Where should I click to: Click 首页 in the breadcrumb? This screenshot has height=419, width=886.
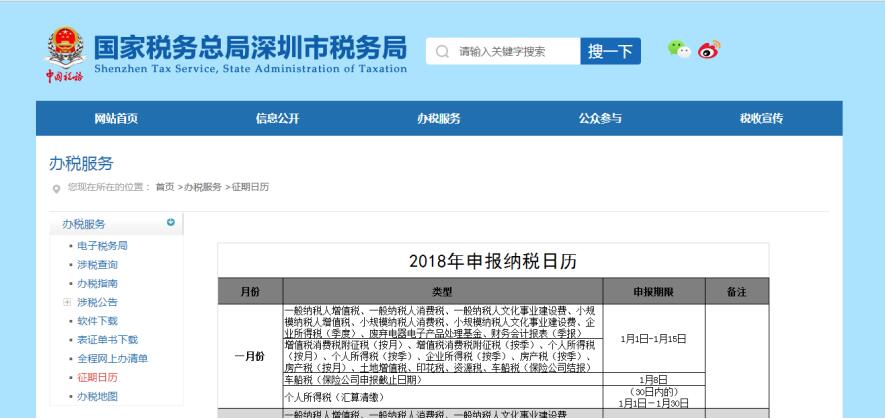coord(165,187)
